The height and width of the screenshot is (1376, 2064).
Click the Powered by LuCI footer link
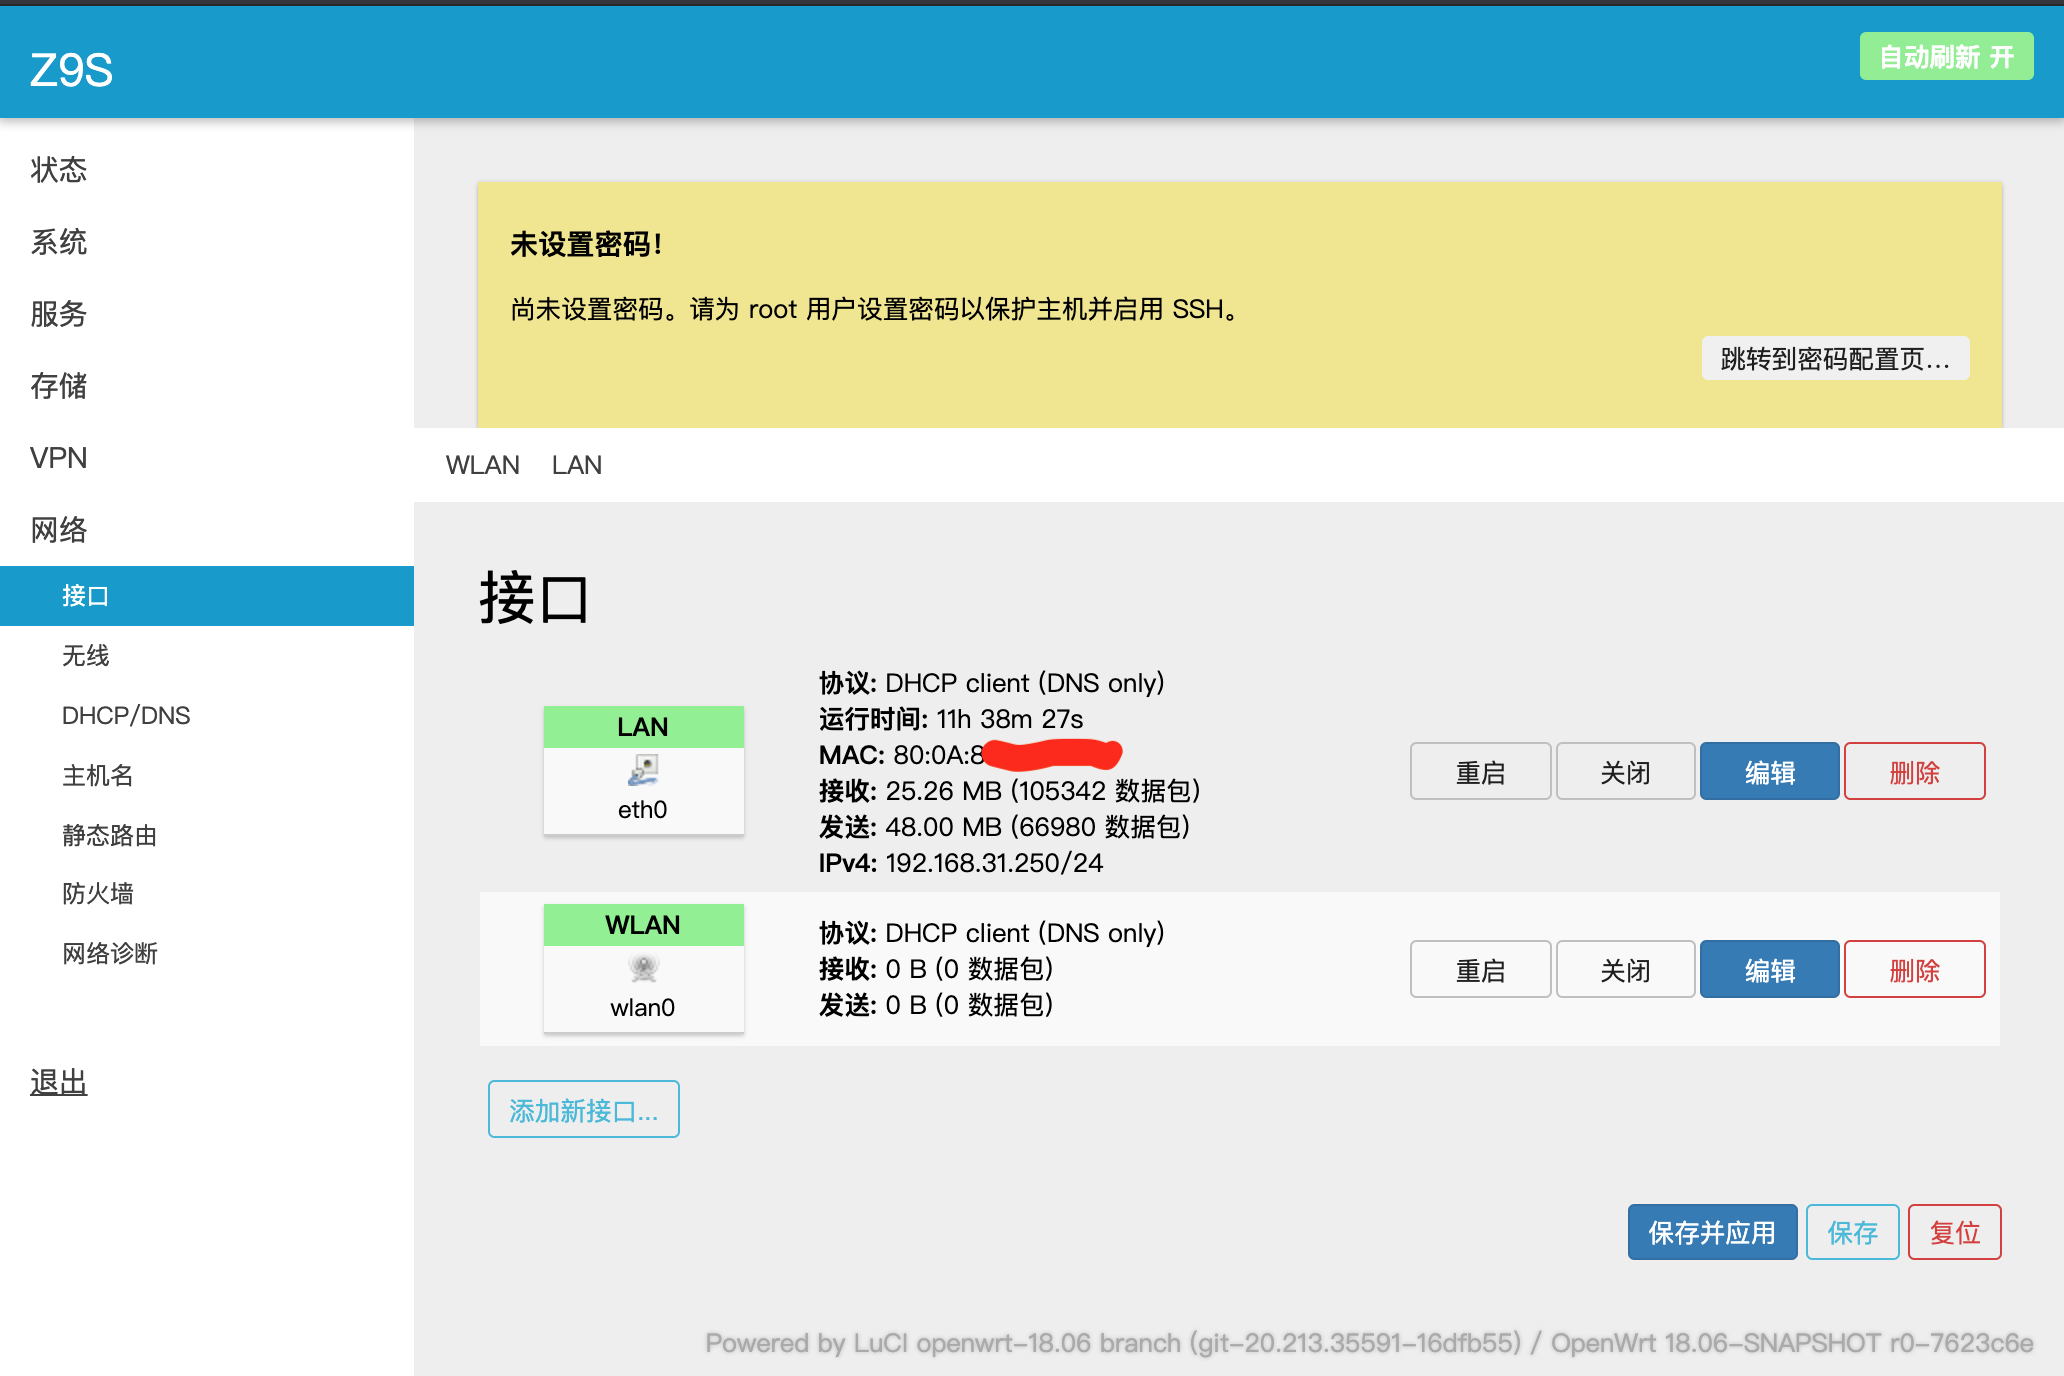point(1112,1343)
